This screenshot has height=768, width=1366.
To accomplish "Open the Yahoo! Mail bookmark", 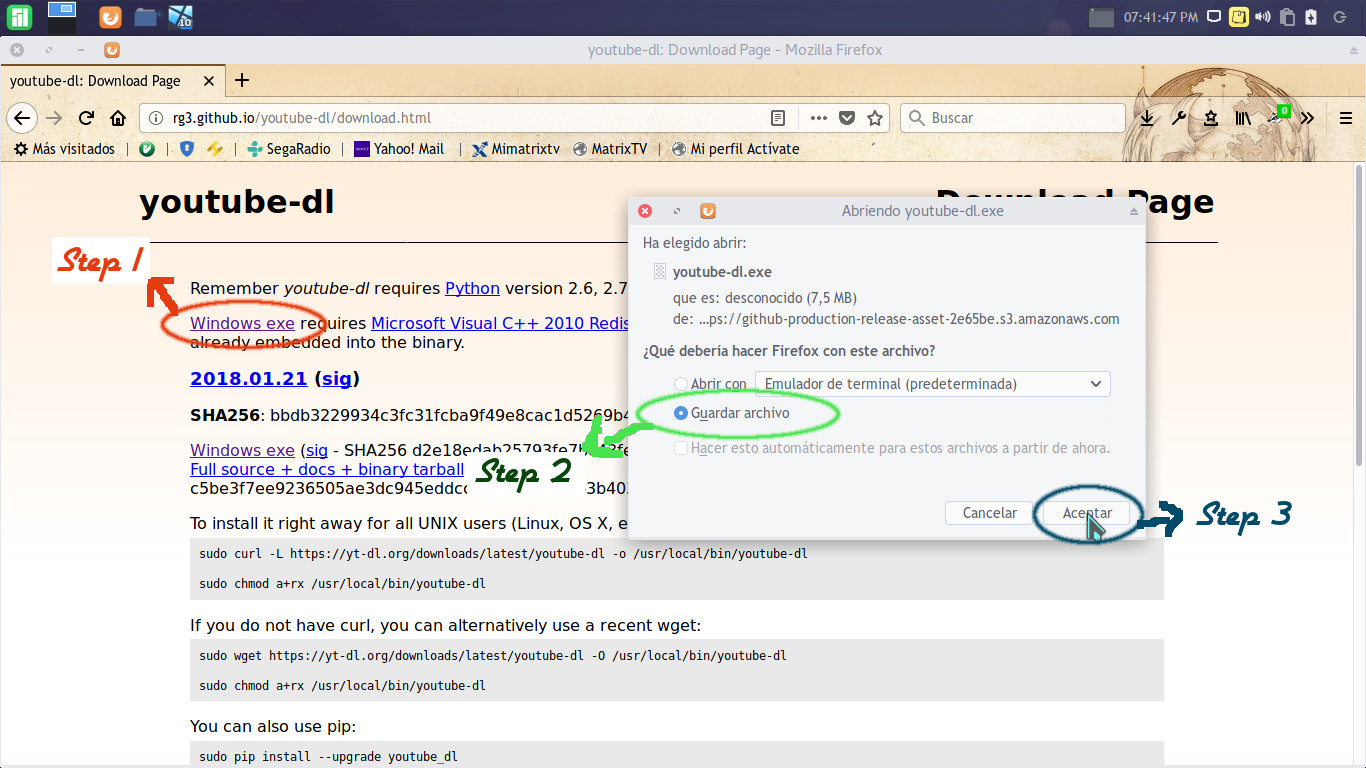I will click(x=399, y=149).
